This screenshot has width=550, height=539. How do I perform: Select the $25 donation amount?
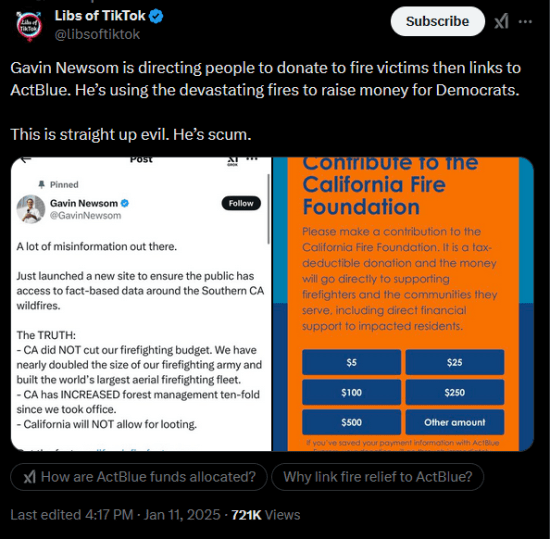(455, 362)
